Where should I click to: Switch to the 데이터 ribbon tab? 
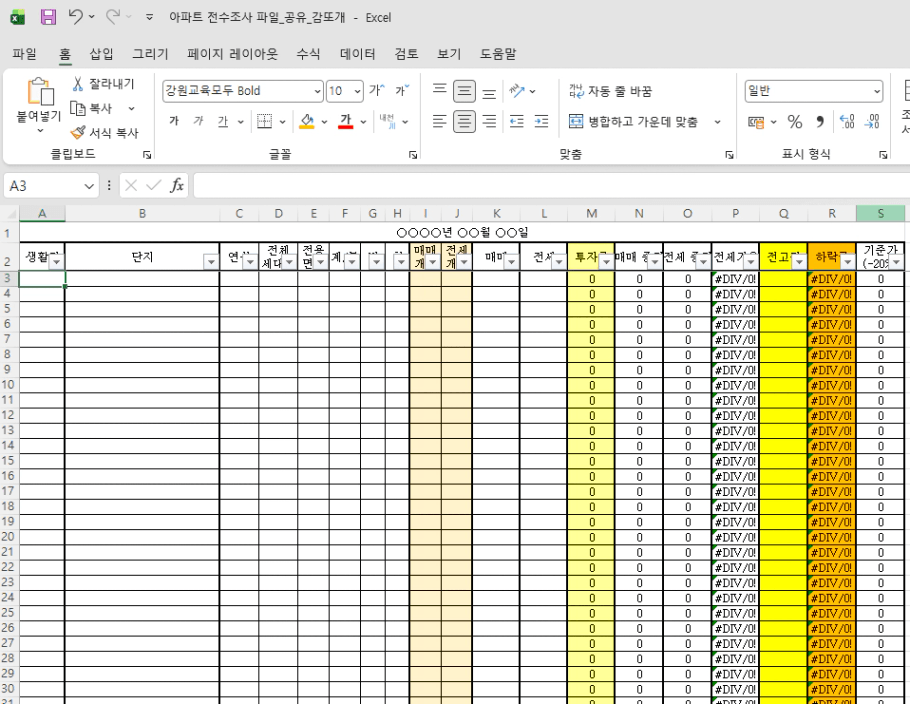357,53
